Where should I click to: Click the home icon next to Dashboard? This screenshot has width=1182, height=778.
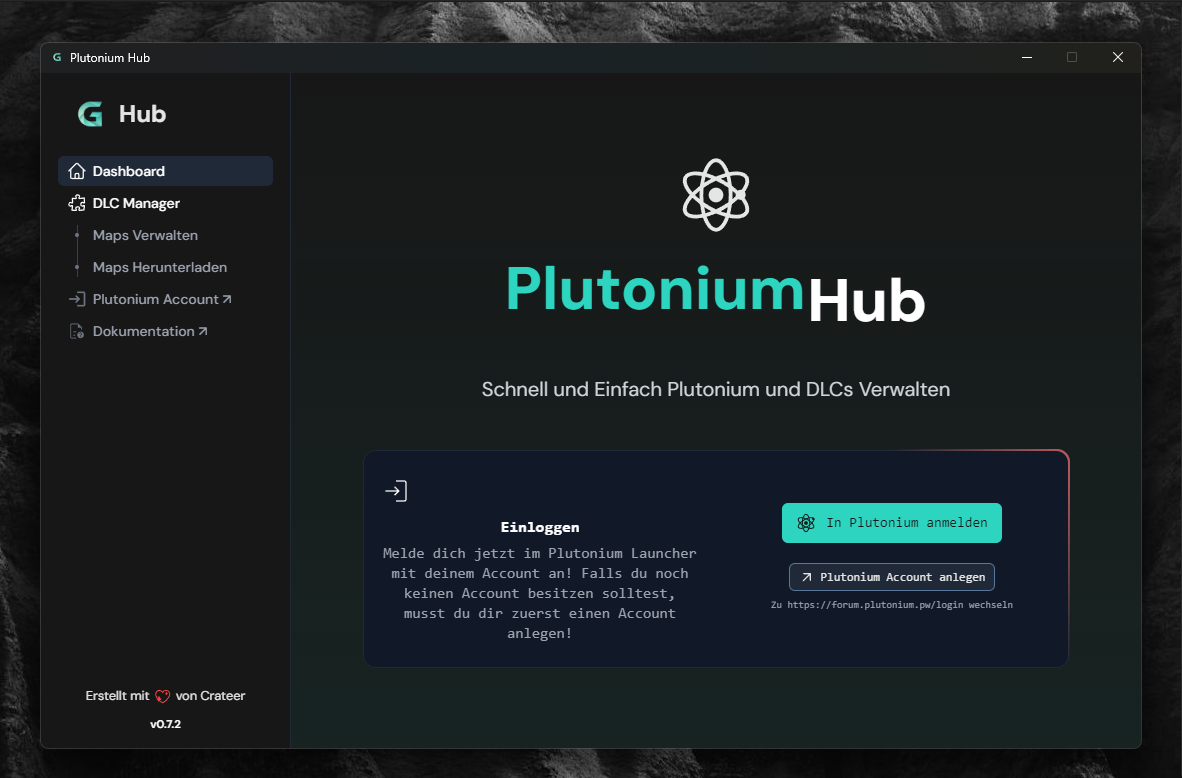(x=77, y=170)
